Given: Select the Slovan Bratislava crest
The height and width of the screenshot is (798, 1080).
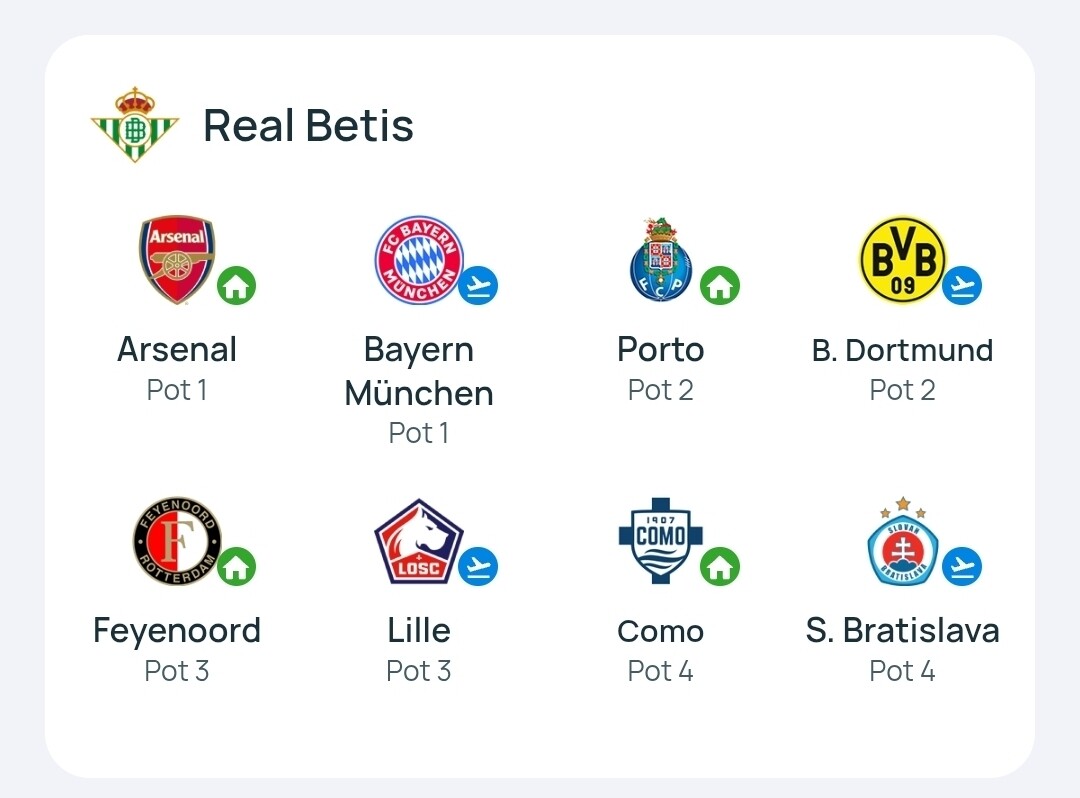Looking at the screenshot, I should pyautogui.click(x=902, y=540).
